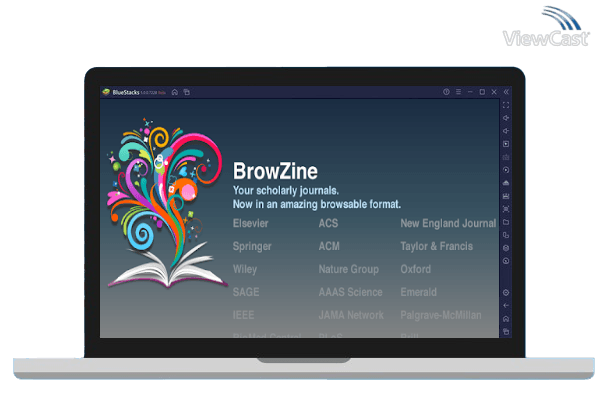The image size is (602, 414).
Task: Select Oxford in the publisher list
Action: click(415, 269)
